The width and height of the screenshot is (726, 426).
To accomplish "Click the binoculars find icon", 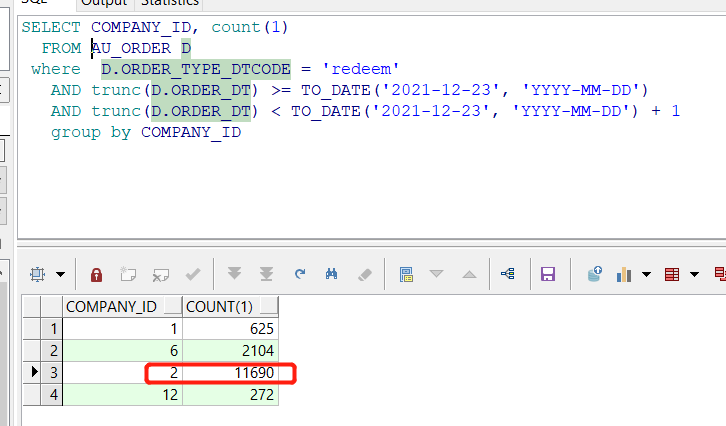I will [x=332, y=274].
